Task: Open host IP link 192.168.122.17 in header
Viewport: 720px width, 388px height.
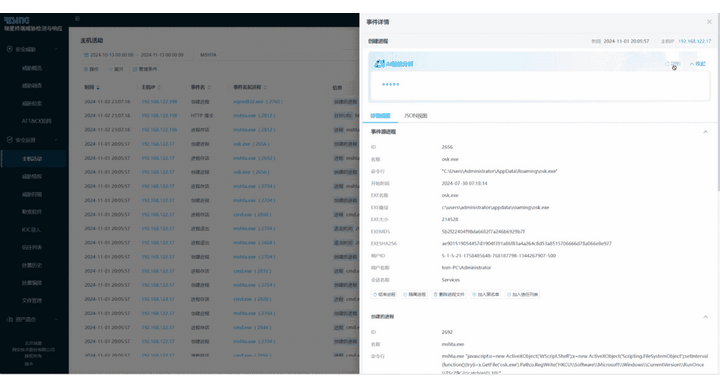Action: point(694,41)
